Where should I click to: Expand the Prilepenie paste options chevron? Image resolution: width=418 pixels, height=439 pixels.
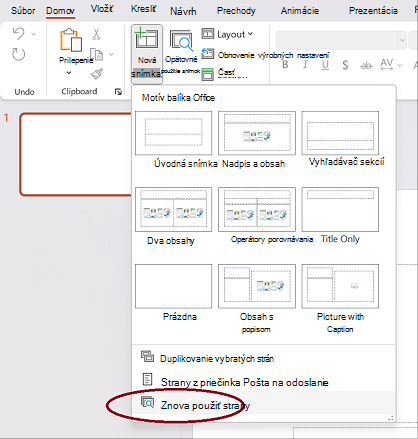(69, 72)
